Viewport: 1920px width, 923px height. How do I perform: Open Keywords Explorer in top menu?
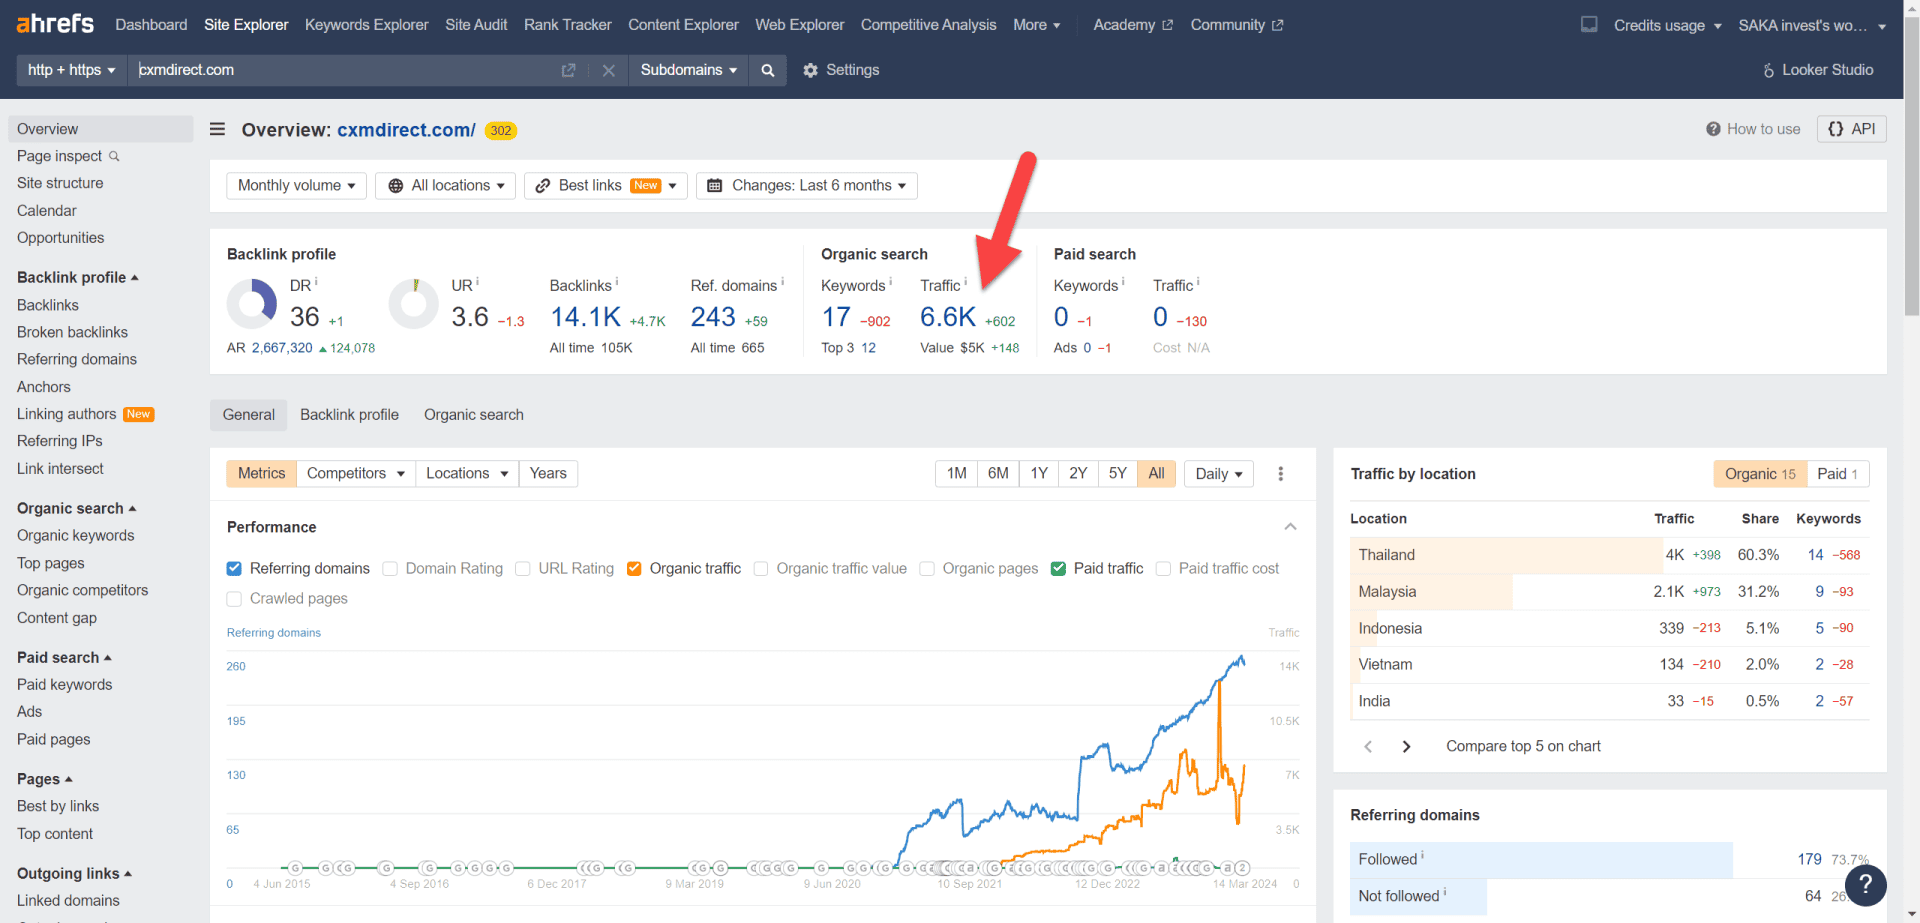pyautogui.click(x=366, y=25)
